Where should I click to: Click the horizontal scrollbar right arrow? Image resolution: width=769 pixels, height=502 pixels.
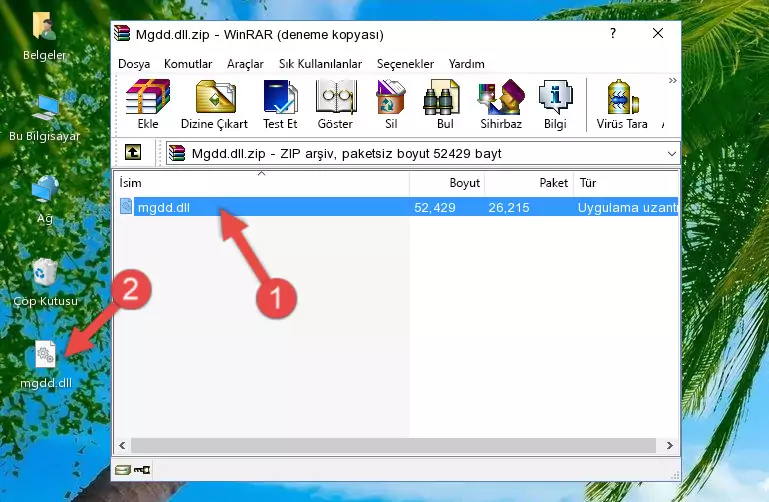[x=669, y=446]
